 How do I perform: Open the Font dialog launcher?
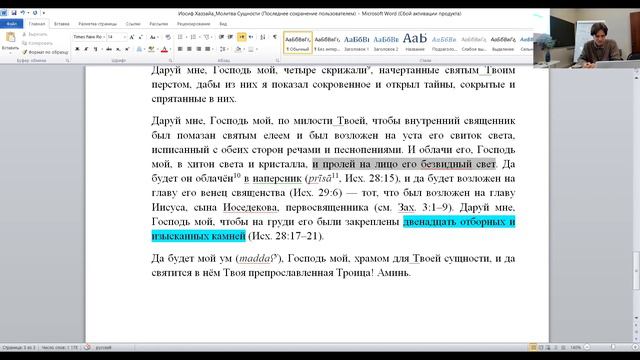(170, 60)
